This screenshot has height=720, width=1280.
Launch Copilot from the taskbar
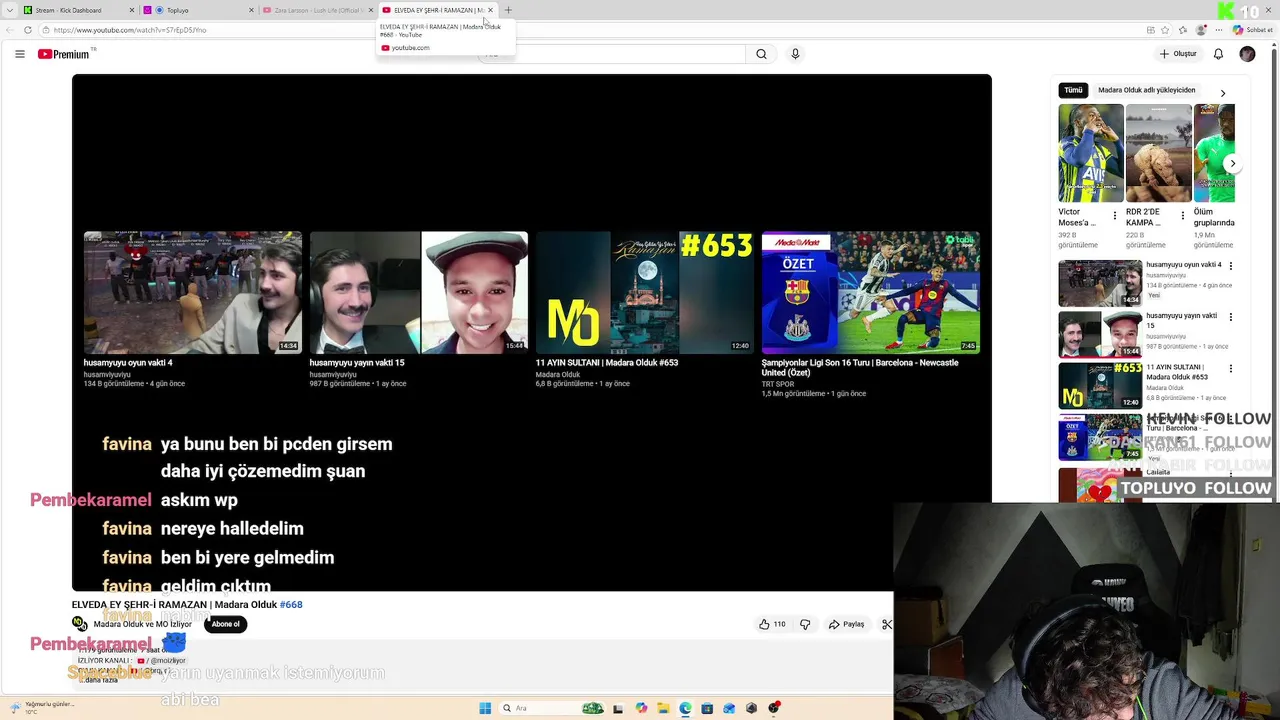click(x=641, y=708)
